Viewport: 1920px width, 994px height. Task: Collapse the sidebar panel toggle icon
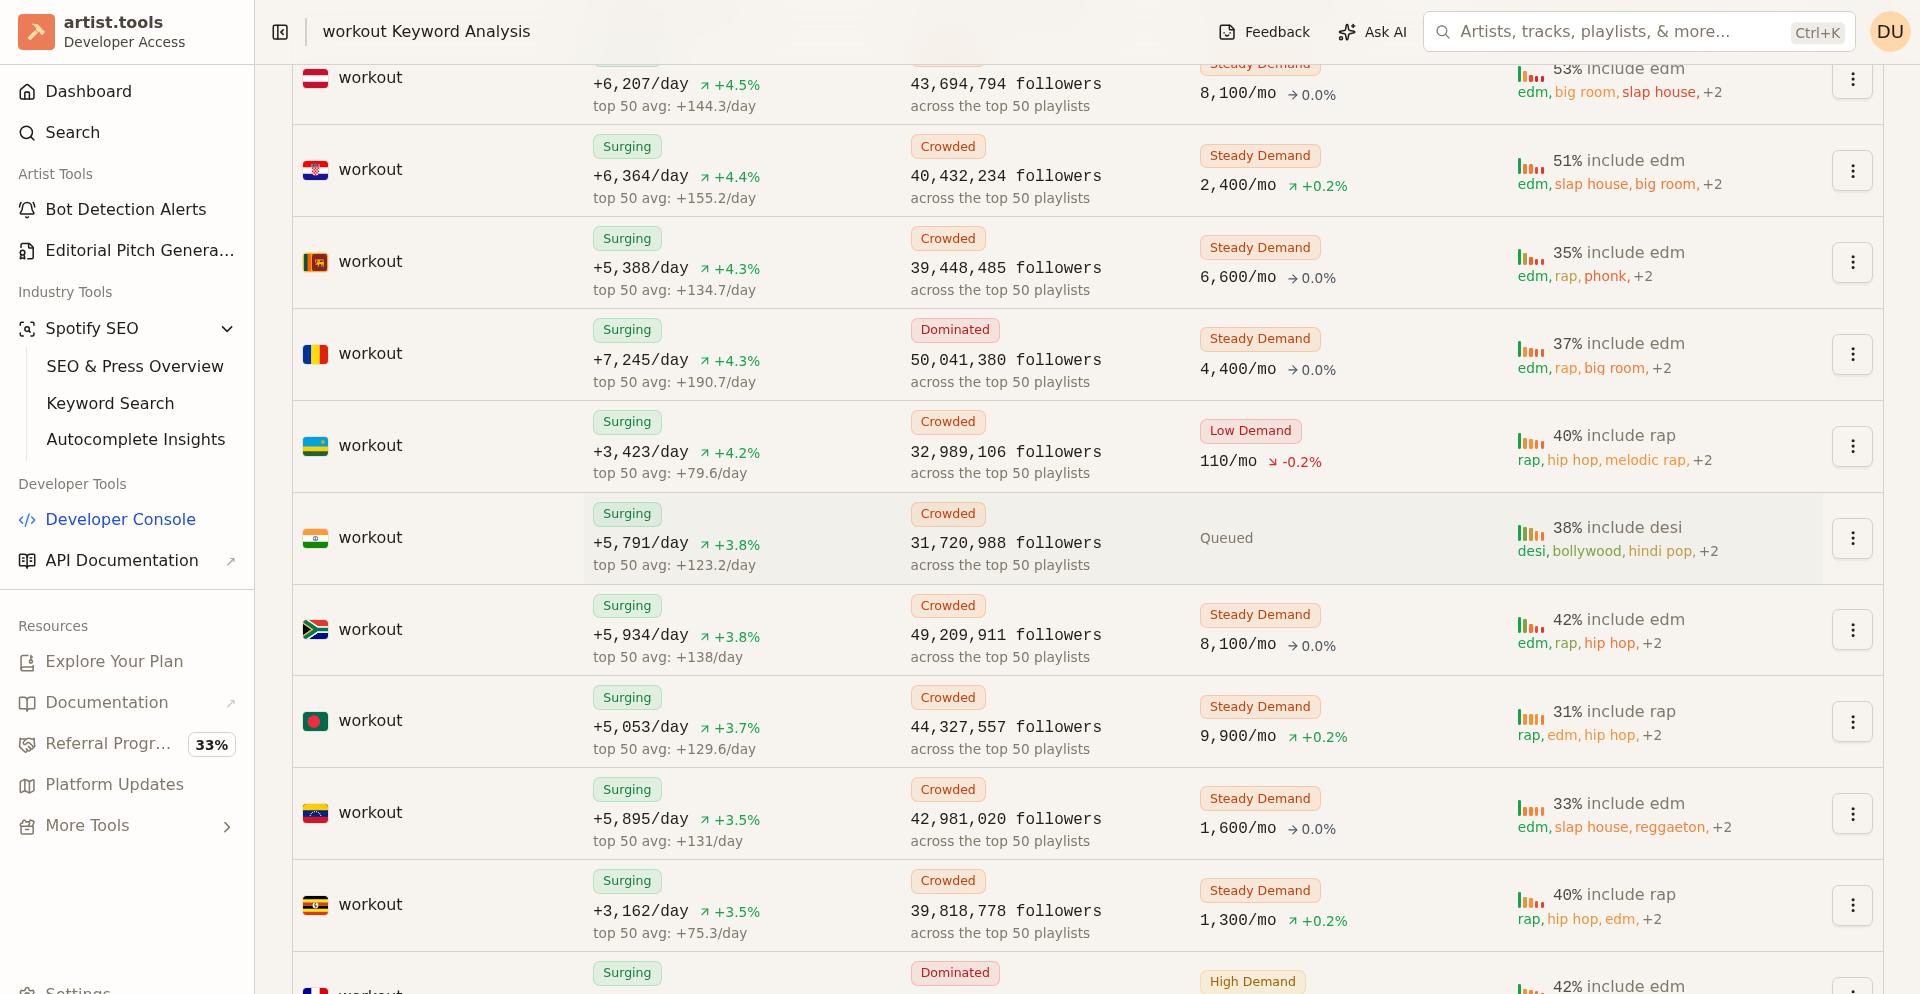point(280,32)
